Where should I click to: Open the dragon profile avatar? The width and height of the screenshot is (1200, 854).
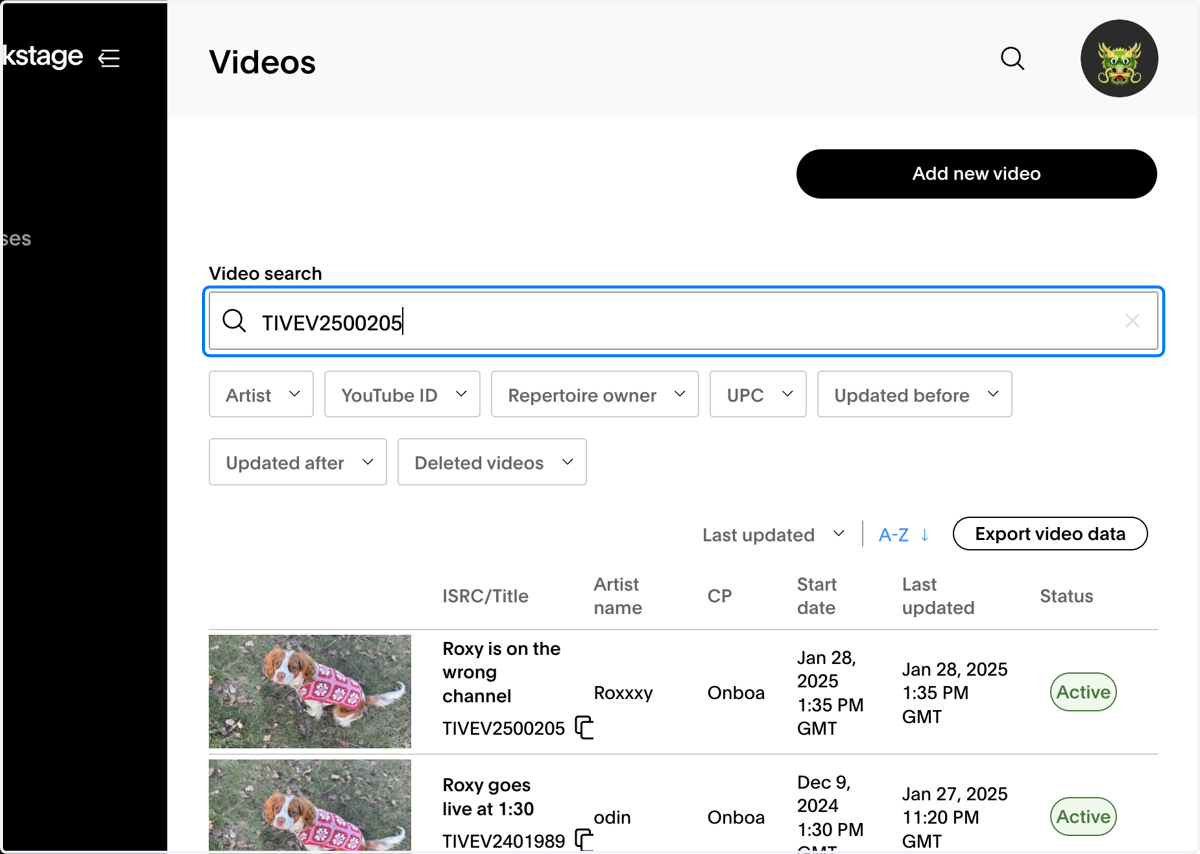point(1119,58)
